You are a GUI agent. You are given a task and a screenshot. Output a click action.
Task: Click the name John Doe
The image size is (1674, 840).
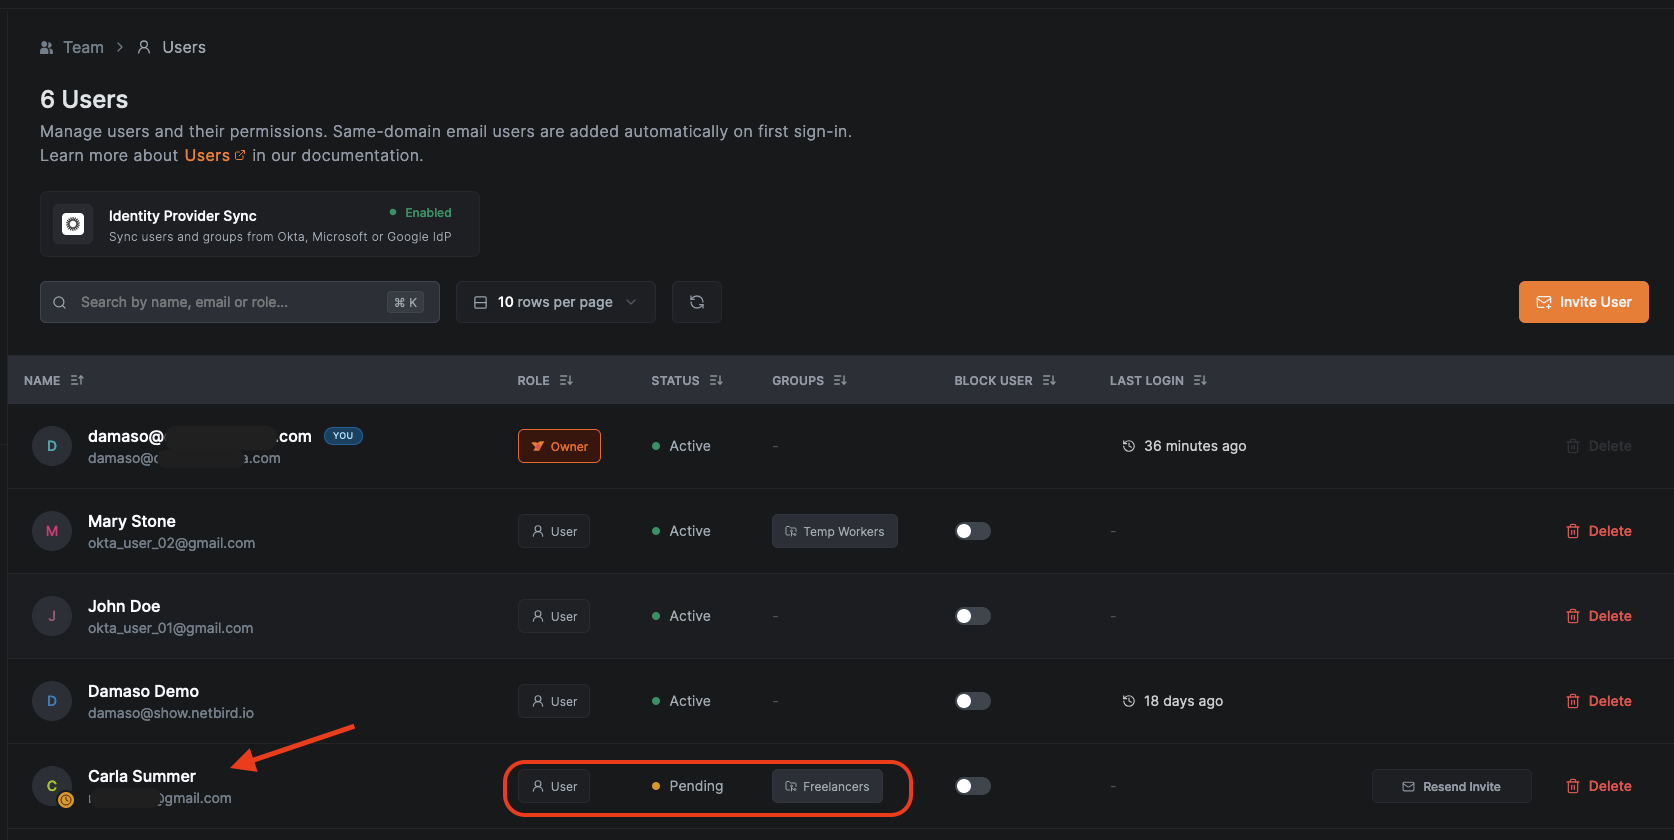click(x=124, y=606)
